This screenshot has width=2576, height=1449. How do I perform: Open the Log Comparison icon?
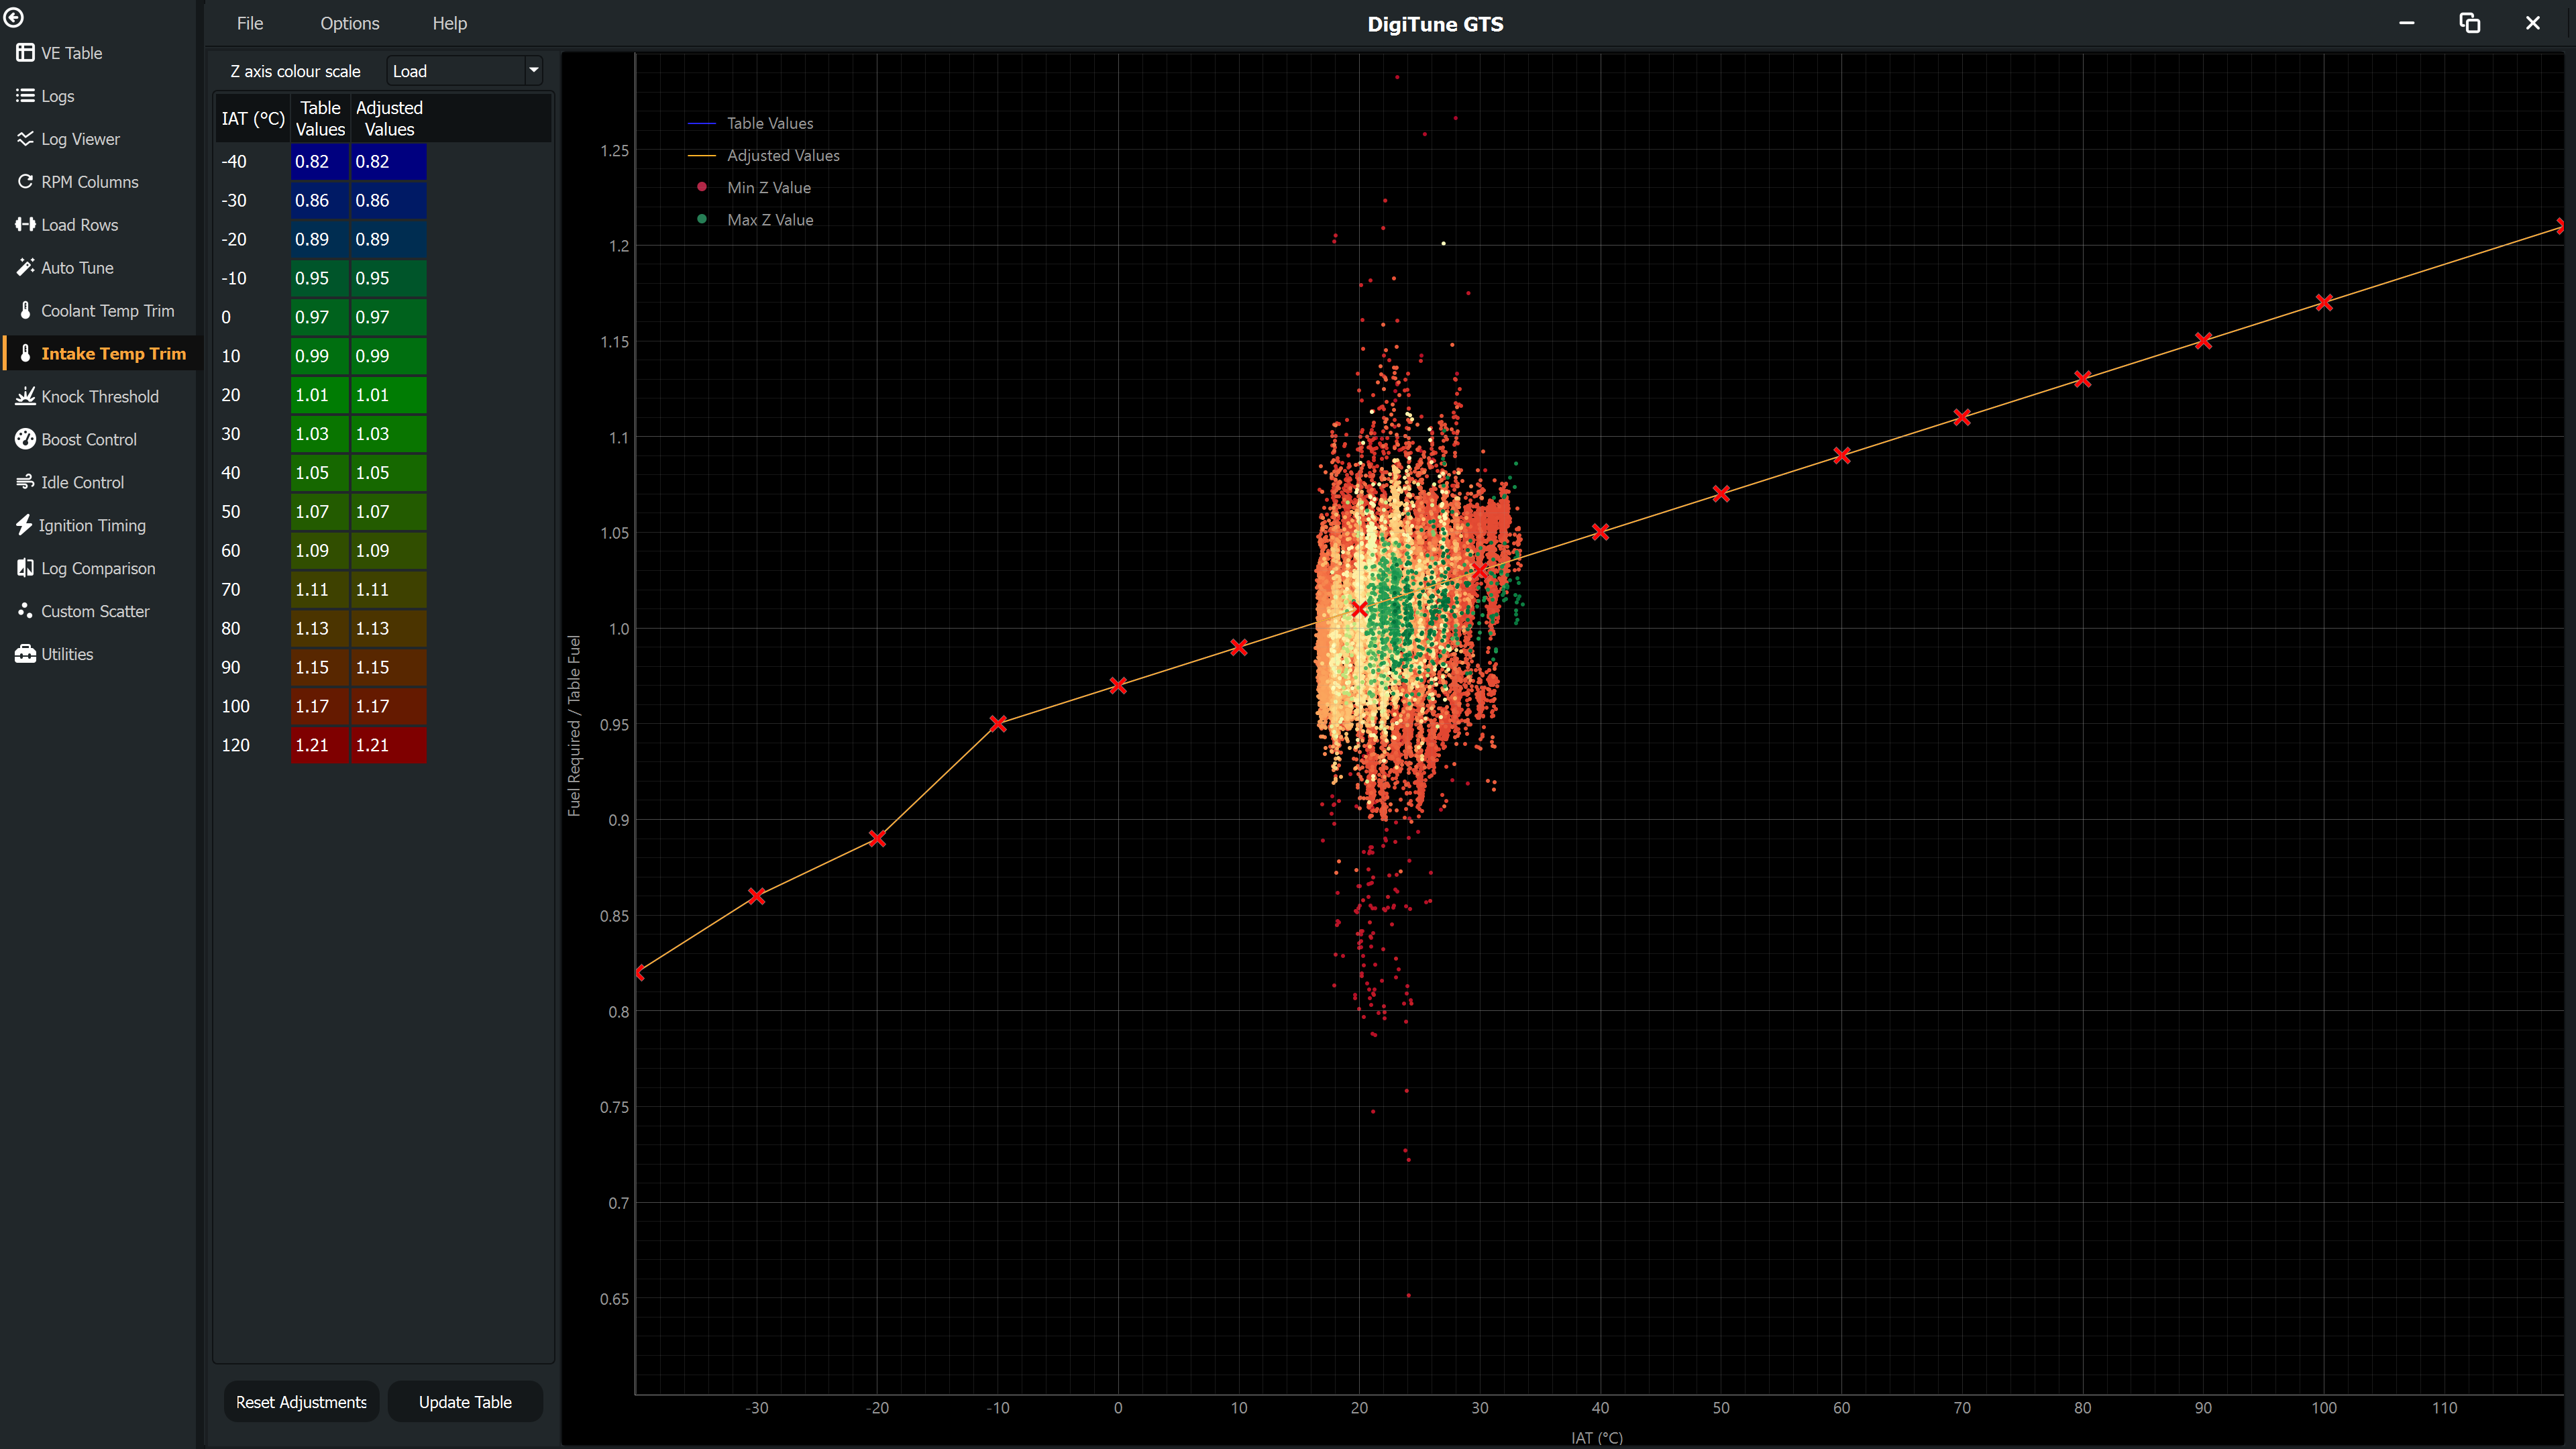tap(25, 568)
